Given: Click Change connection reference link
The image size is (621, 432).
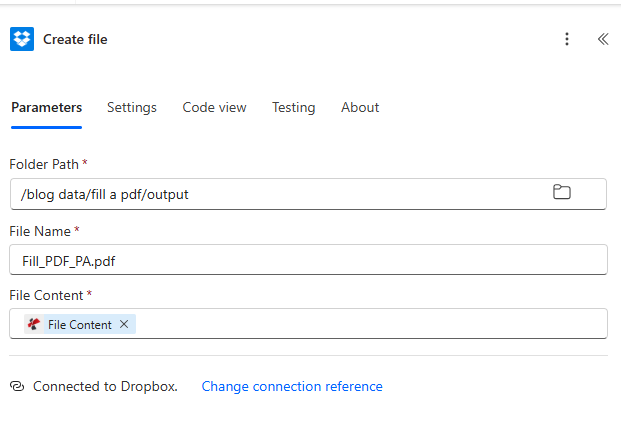Looking at the screenshot, I should point(292,386).
